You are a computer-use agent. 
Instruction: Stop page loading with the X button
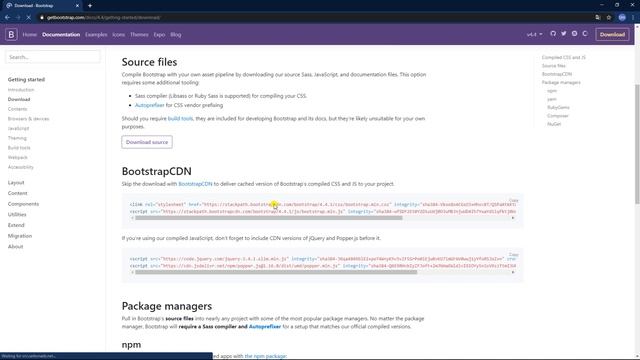[x=29, y=18]
